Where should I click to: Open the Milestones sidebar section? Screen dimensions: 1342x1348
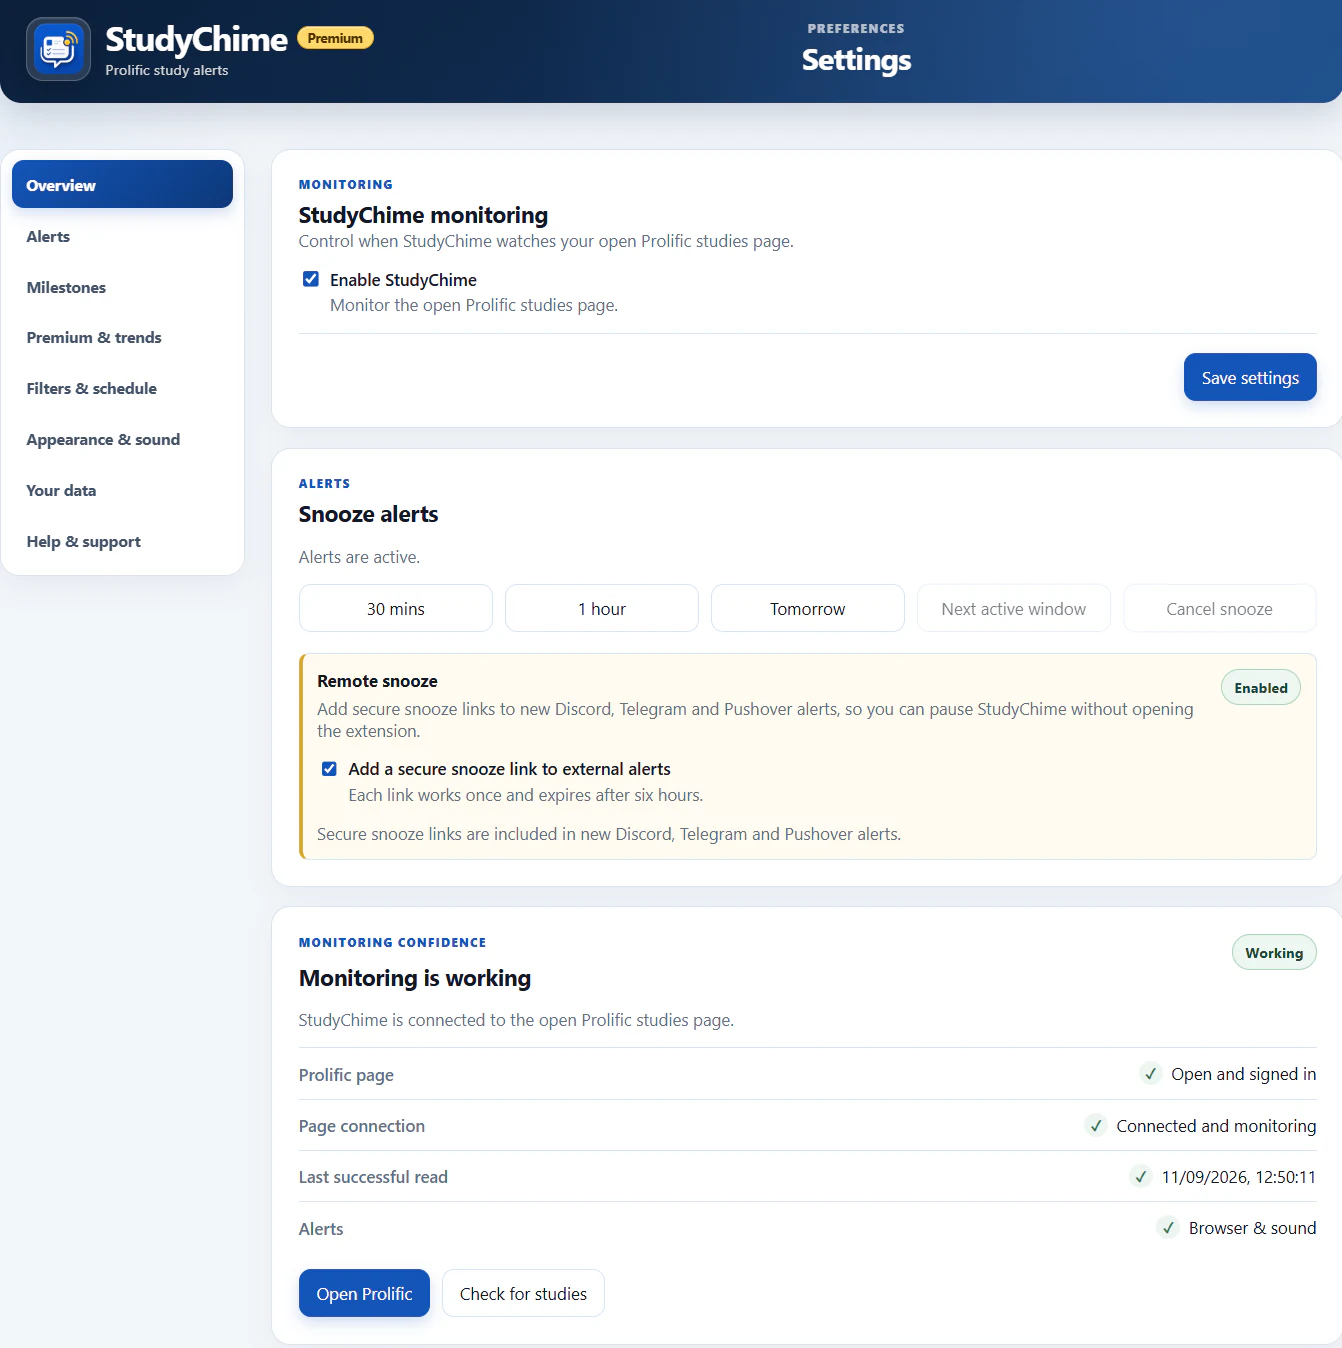[x=122, y=287]
